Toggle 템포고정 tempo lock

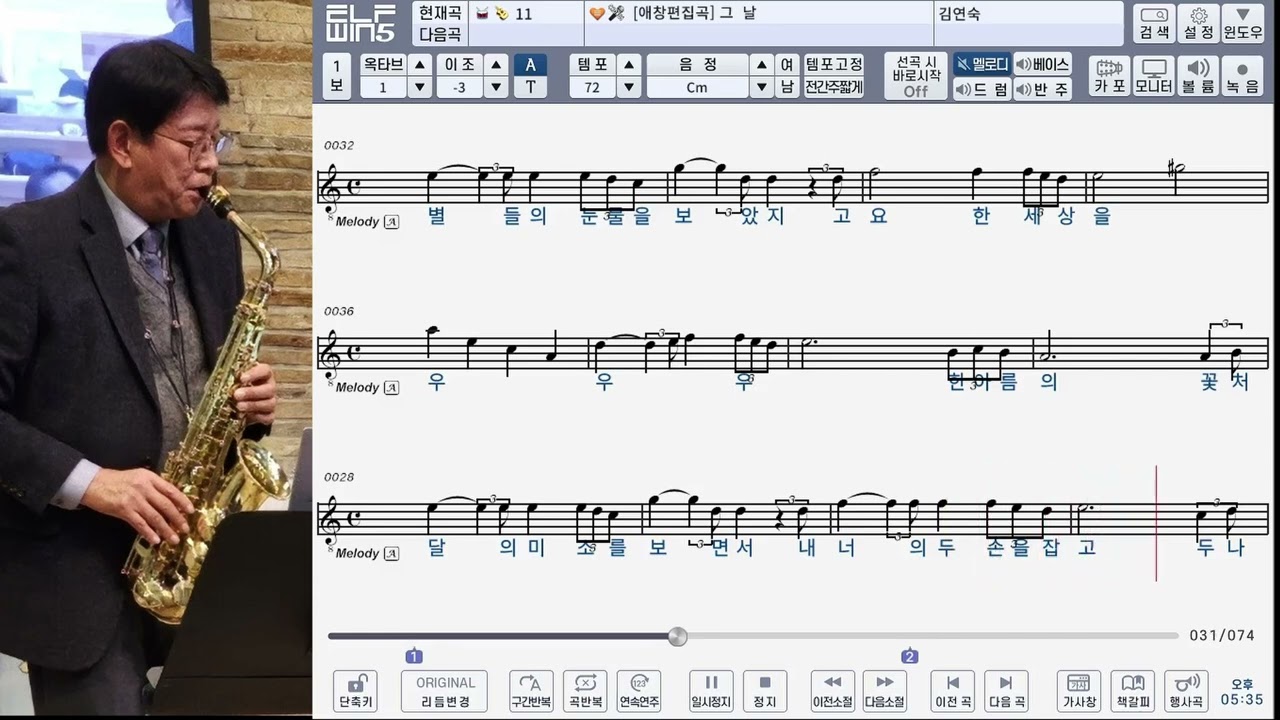pos(834,64)
